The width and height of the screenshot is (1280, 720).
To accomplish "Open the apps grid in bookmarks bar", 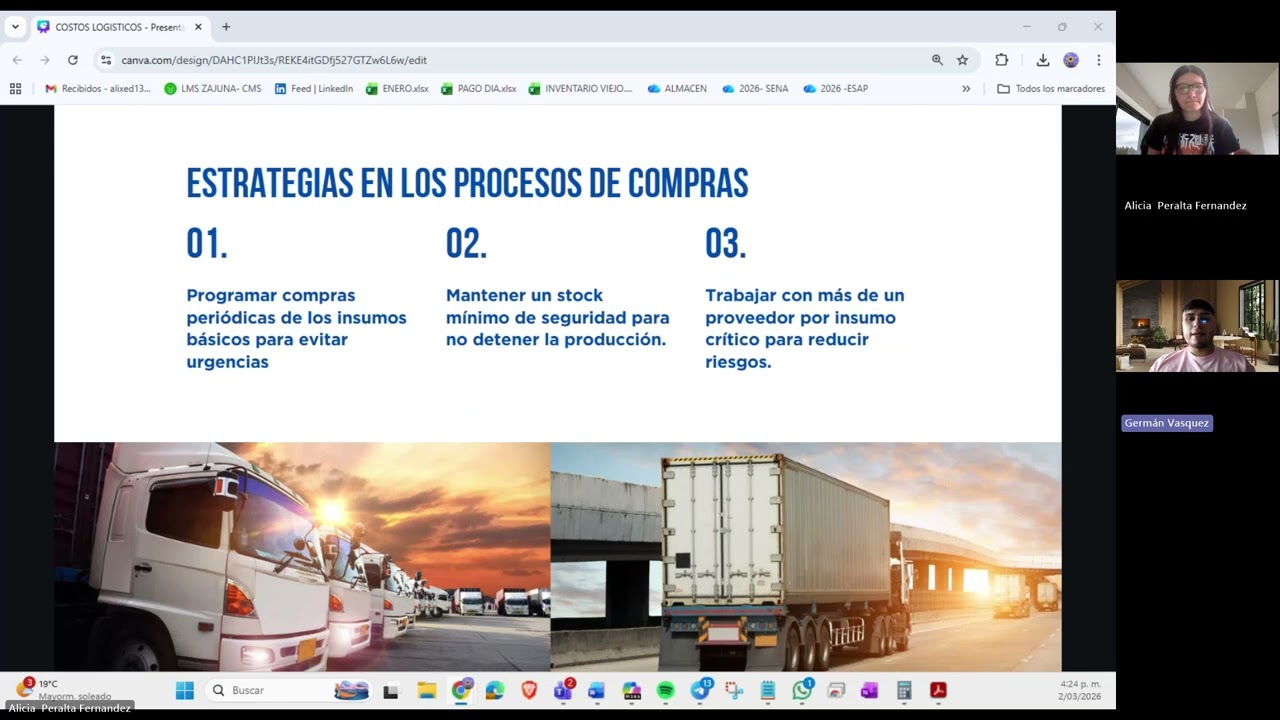I will click(x=15, y=88).
